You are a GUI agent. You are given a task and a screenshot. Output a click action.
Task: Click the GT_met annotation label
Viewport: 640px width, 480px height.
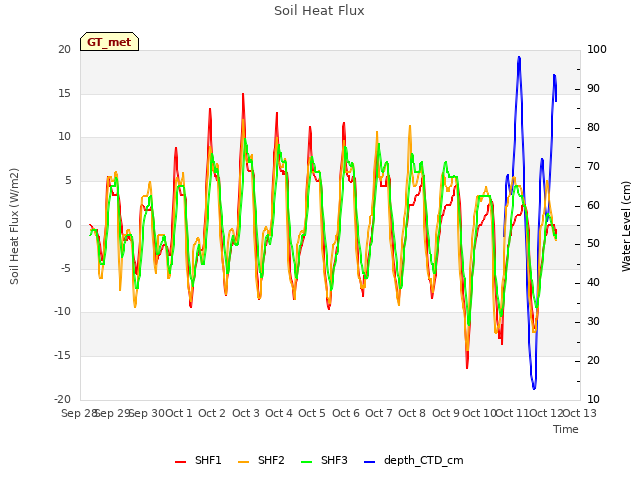[x=109, y=42]
